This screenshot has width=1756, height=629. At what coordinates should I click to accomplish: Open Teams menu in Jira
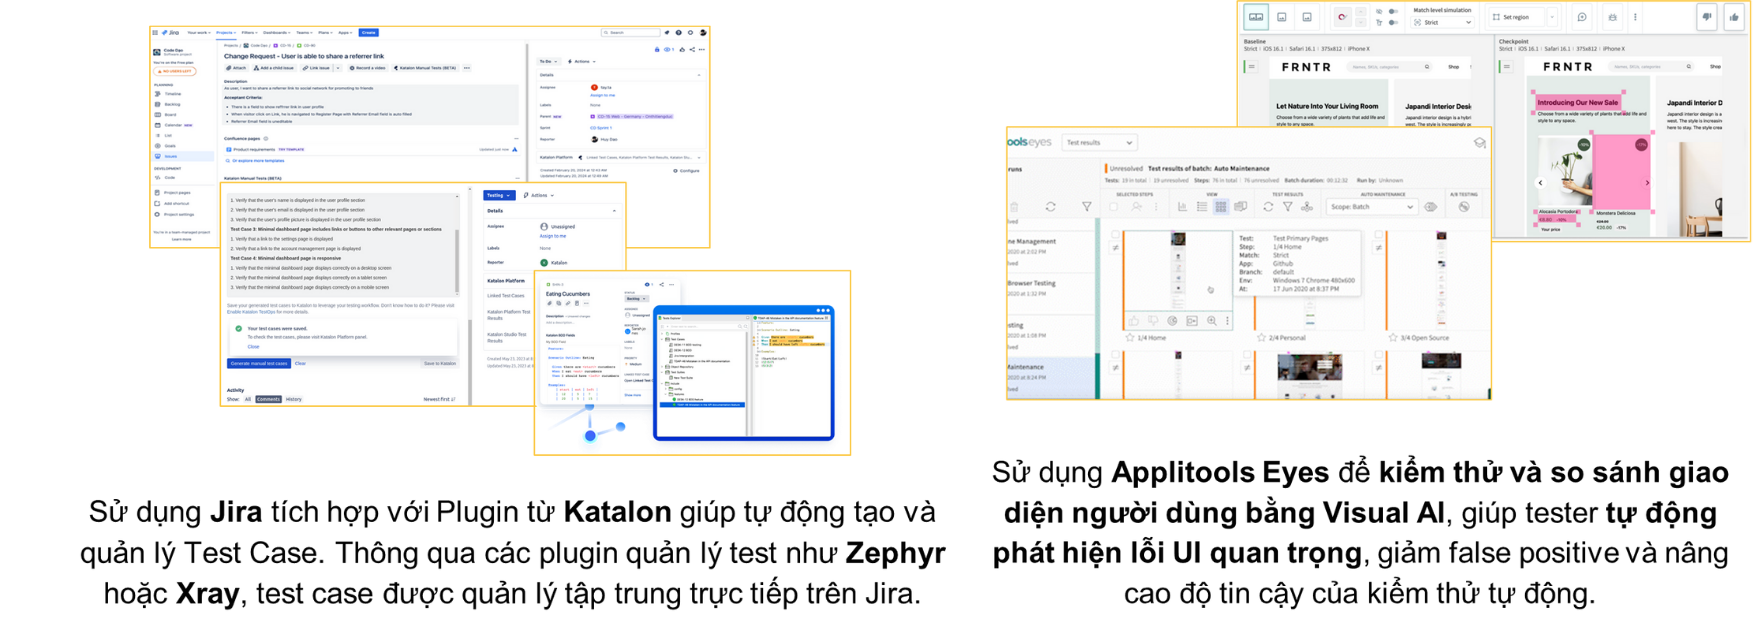click(x=304, y=32)
